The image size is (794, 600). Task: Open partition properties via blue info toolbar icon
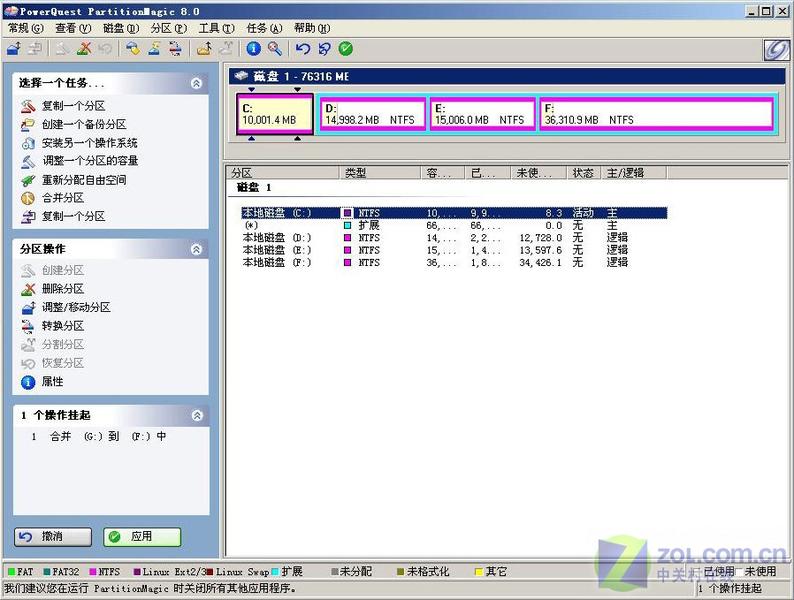[x=253, y=49]
